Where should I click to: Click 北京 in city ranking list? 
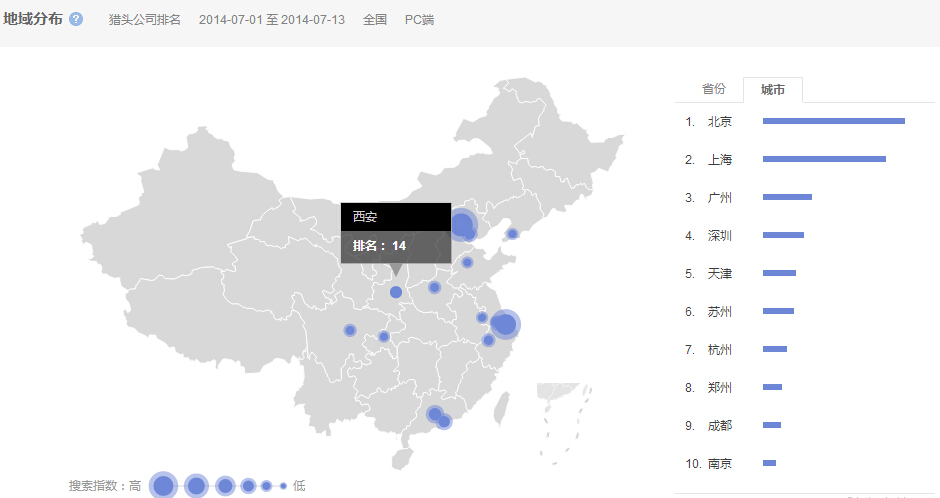pos(720,121)
